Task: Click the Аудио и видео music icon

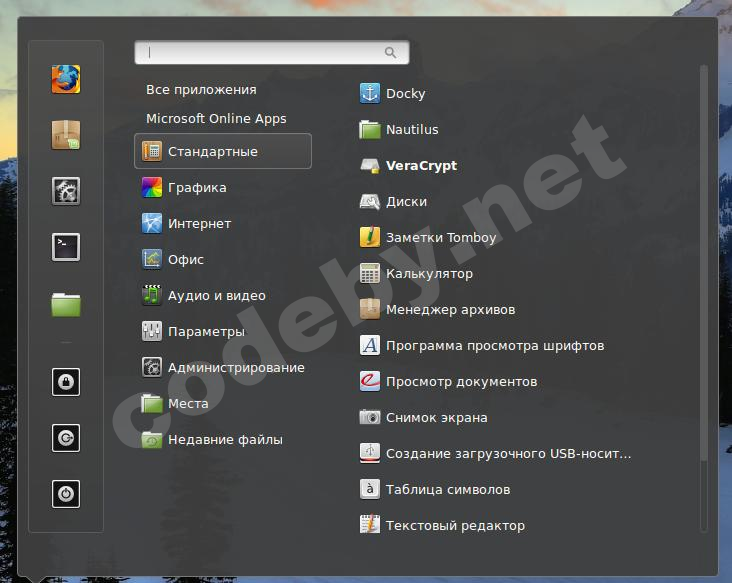Action: pyautogui.click(x=152, y=295)
